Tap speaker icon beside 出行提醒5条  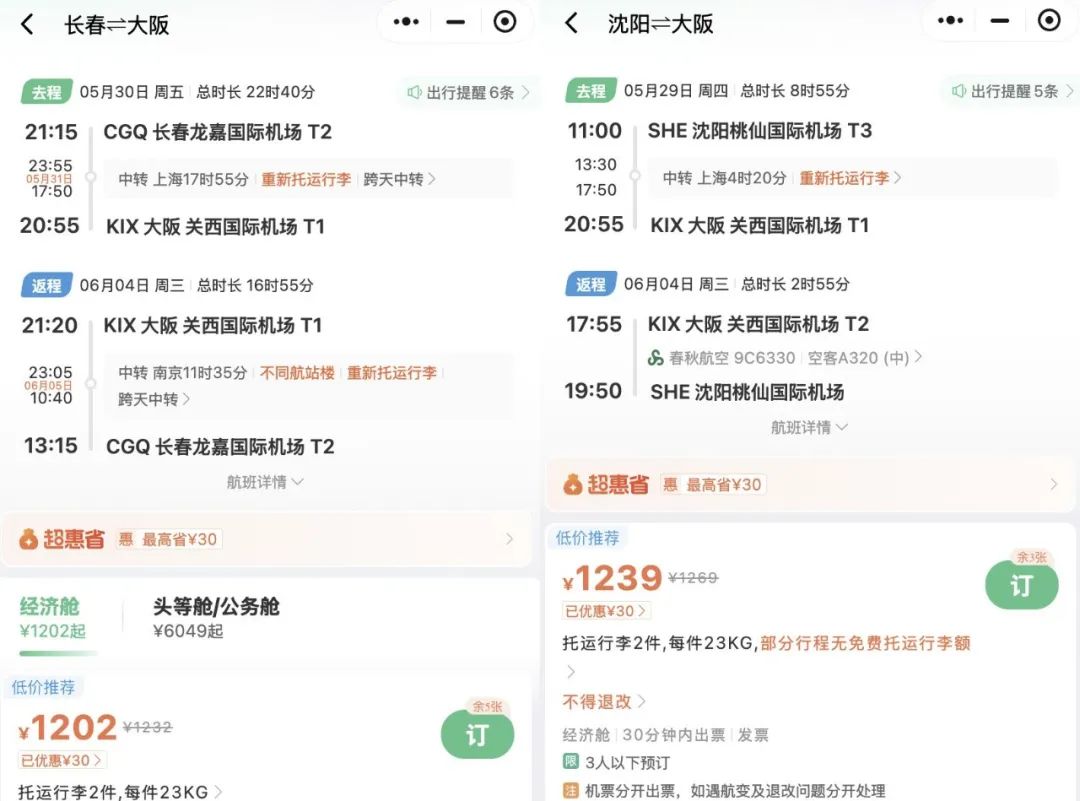tap(958, 91)
